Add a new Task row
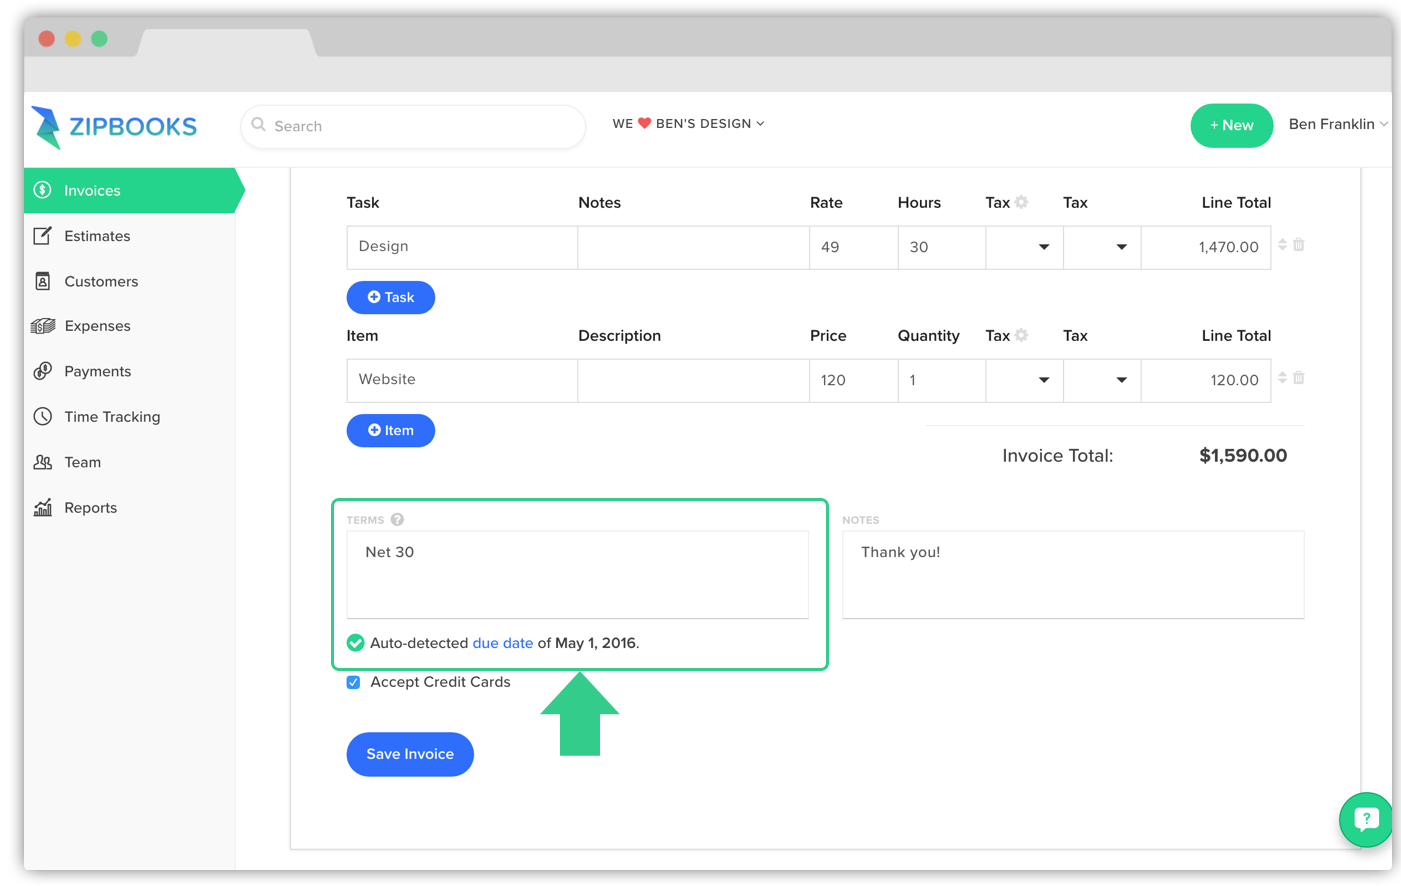The height and width of the screenshot is (886, 1401). [x=390, y=298]
